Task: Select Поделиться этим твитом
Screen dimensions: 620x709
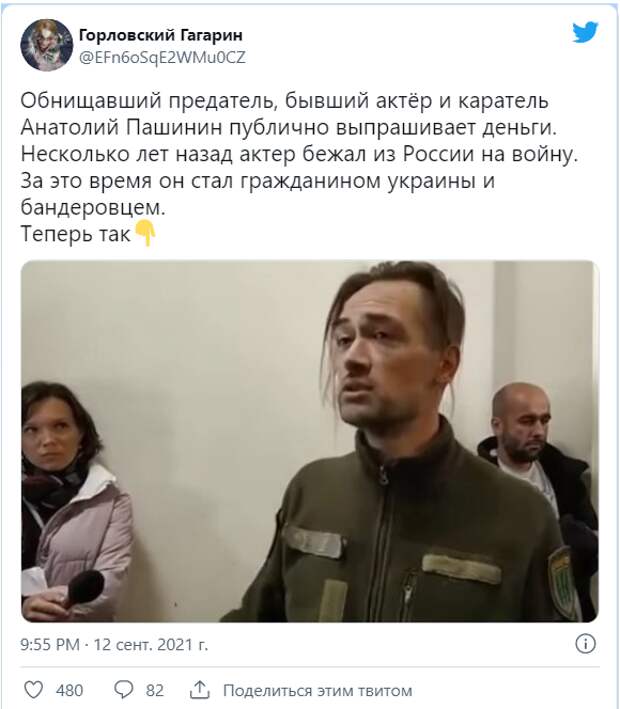Action: point(317,691)
